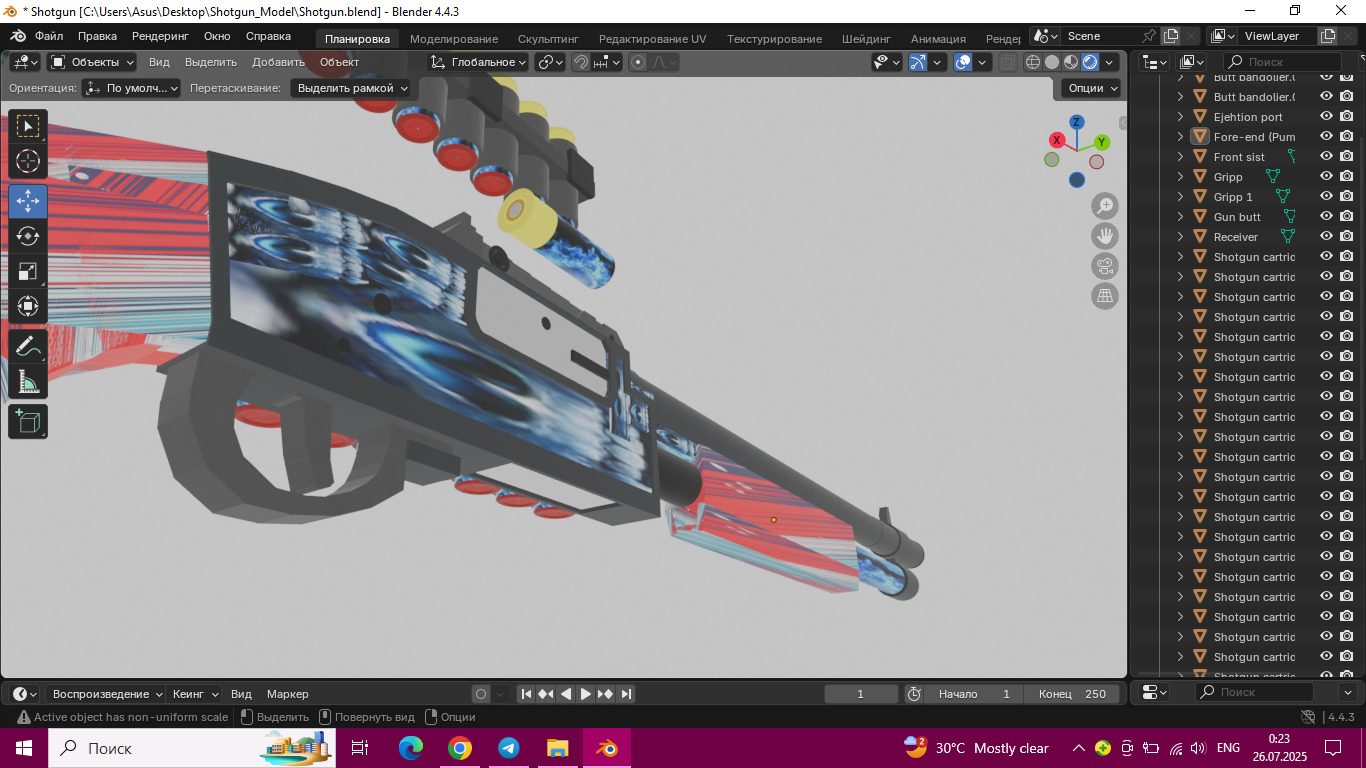Click the Blender logo menu icon
The image size is (1366, 768).
pyautogui.click(x=18, y=36)
